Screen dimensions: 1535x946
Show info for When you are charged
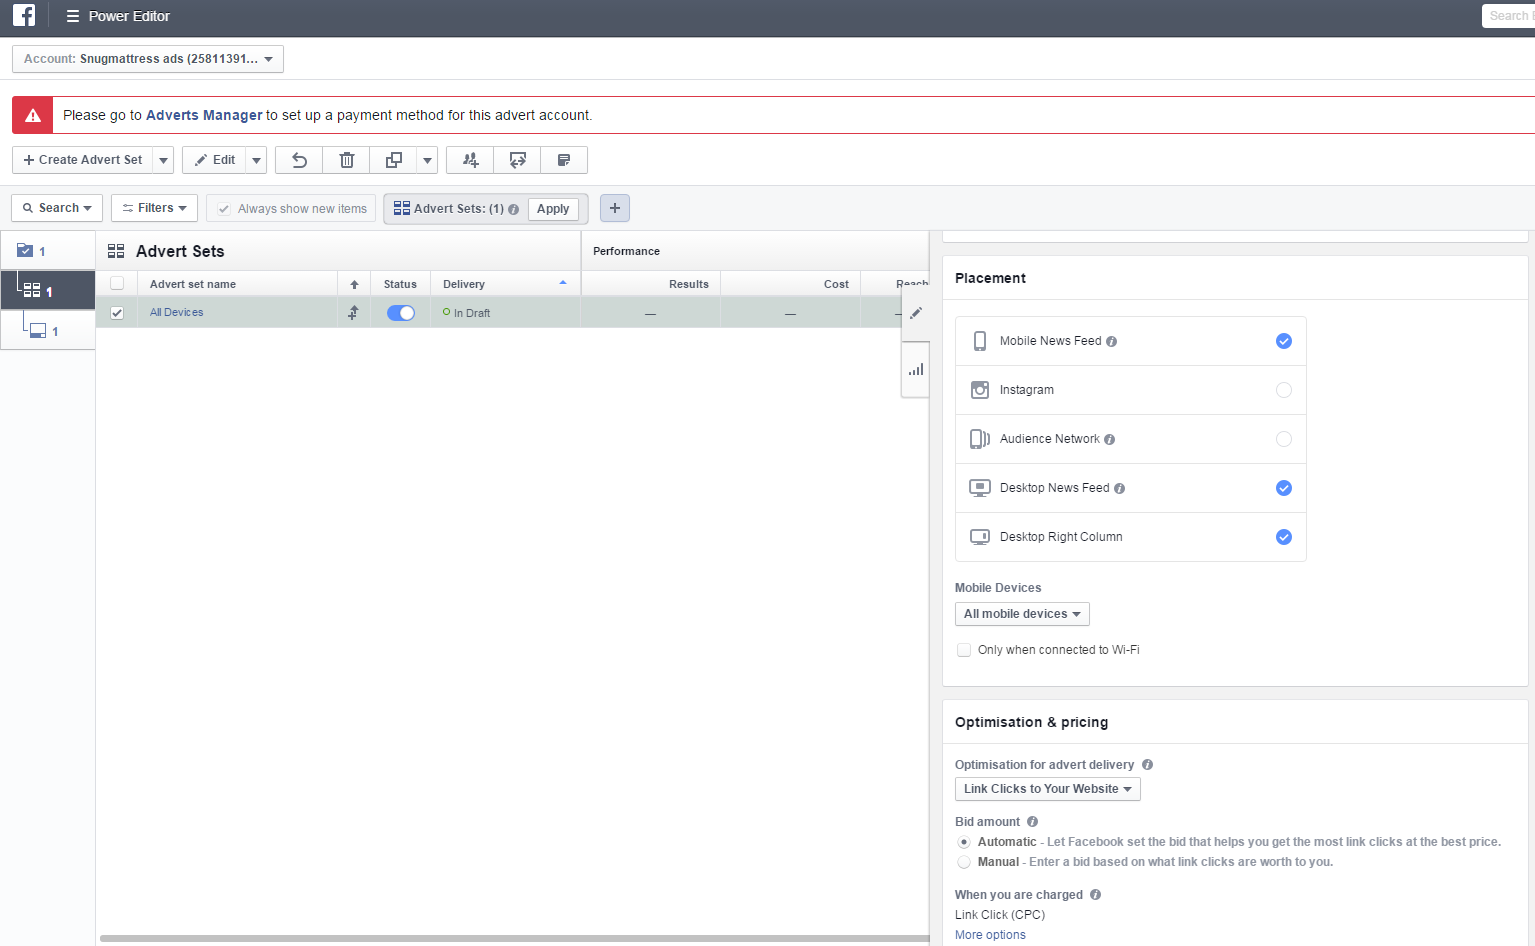pyautogui.click(x=1096, y=895)
